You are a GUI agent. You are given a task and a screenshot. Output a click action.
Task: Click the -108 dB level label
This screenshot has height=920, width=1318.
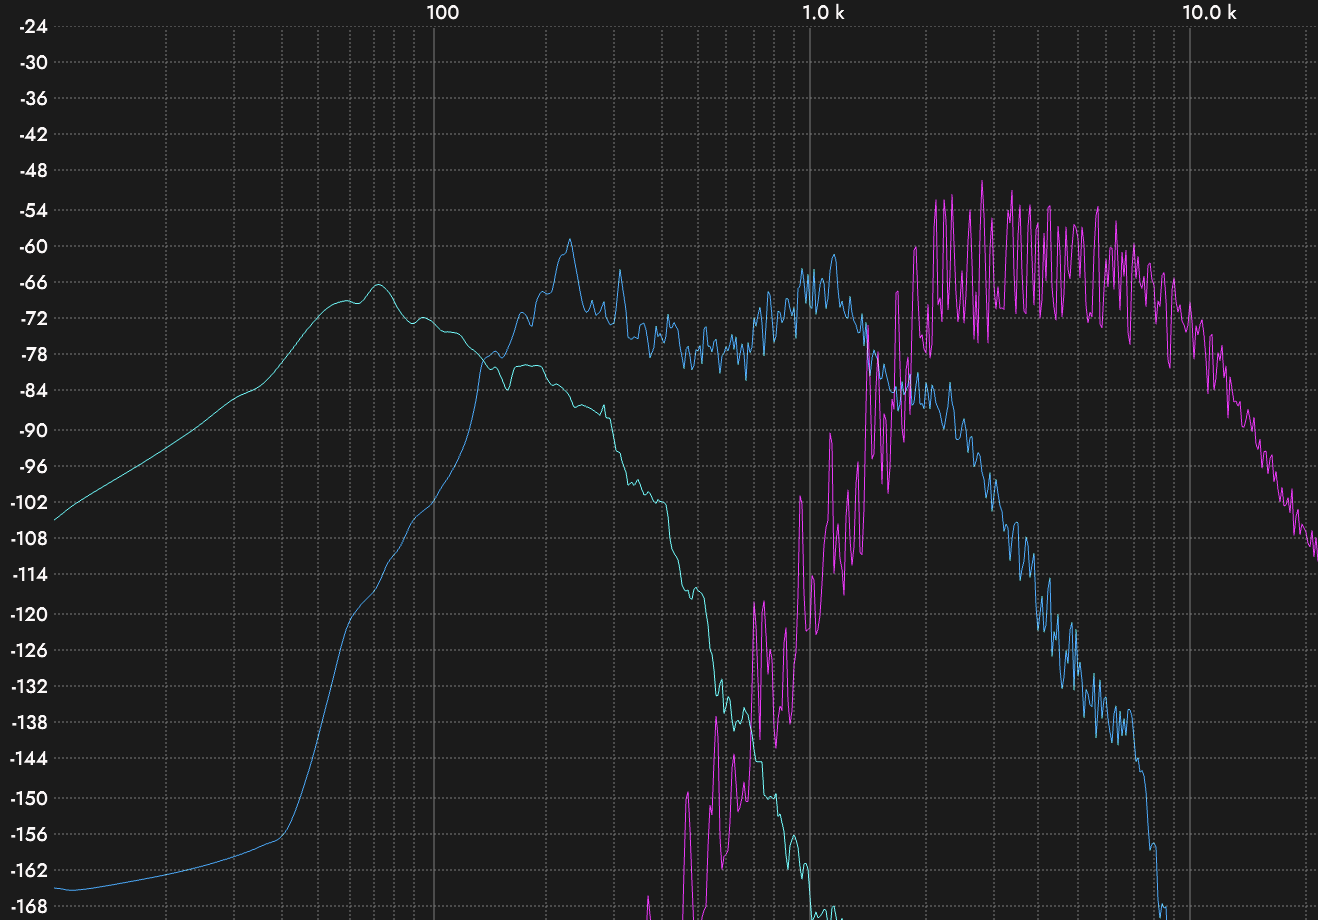coord(30,538)
